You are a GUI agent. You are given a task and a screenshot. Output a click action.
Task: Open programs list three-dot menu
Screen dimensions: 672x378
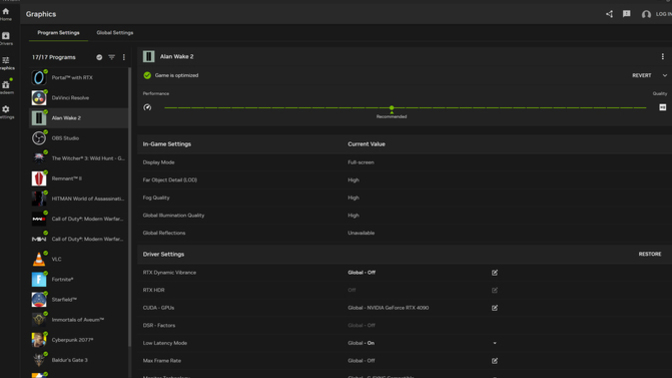[x=124, y=57]
